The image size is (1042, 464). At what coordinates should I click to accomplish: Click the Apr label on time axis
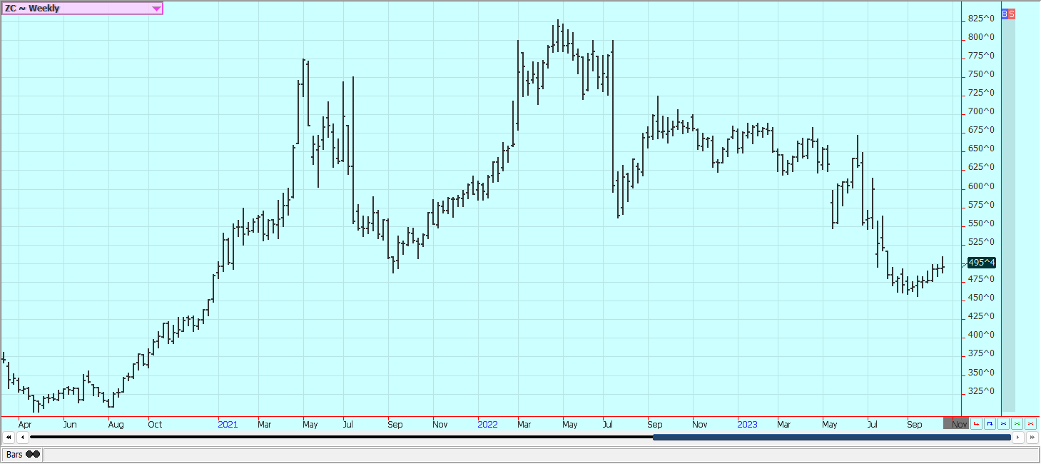(25, 423)
